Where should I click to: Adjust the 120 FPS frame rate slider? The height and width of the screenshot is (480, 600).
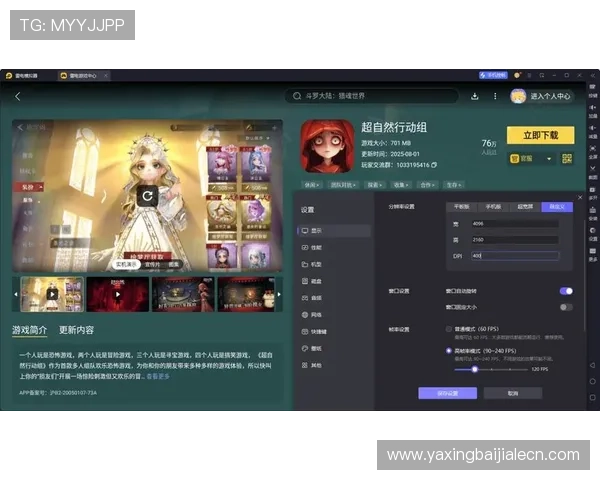tap(474, 369)
